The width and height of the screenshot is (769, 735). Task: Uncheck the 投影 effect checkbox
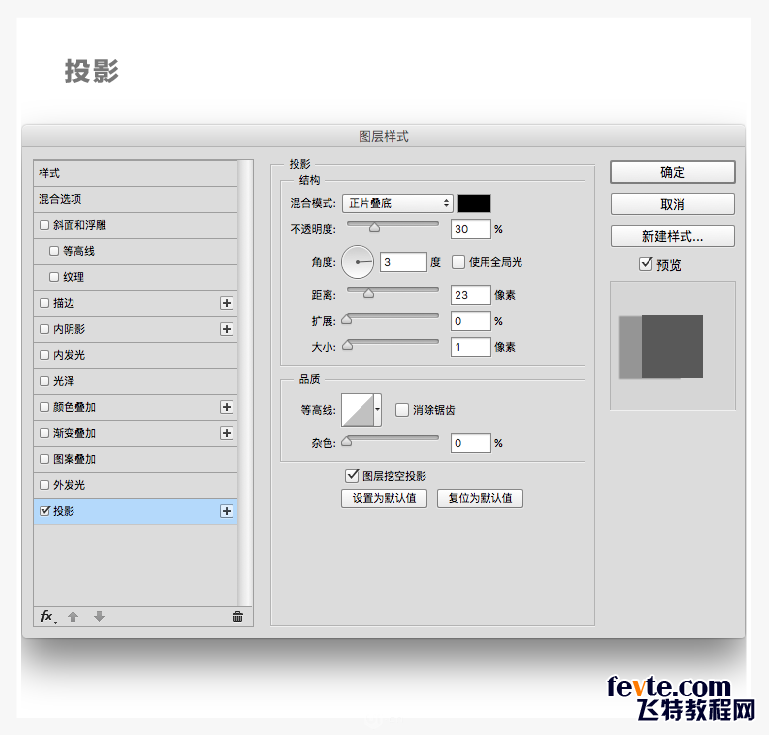[45, 511]
